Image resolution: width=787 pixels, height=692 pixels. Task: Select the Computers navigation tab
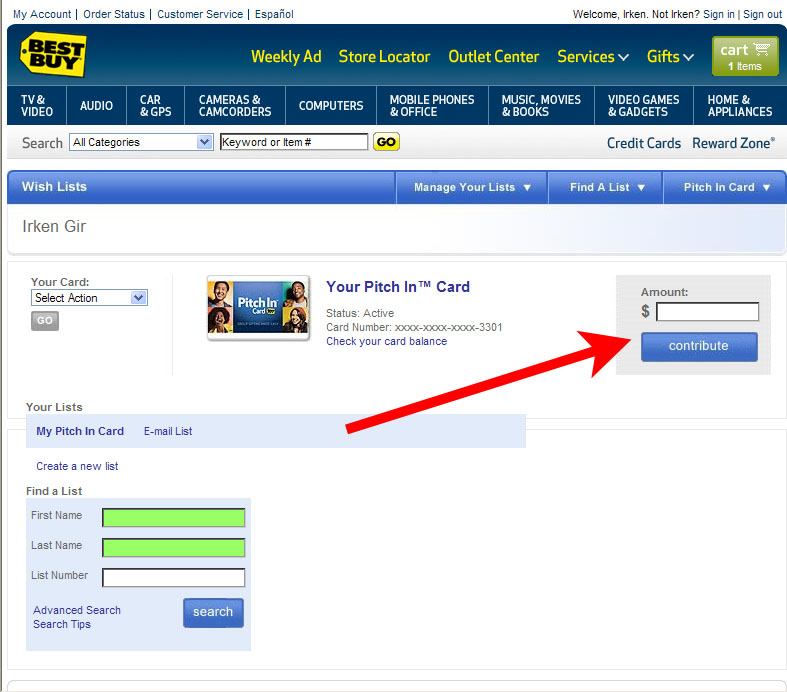click(331, 106)
